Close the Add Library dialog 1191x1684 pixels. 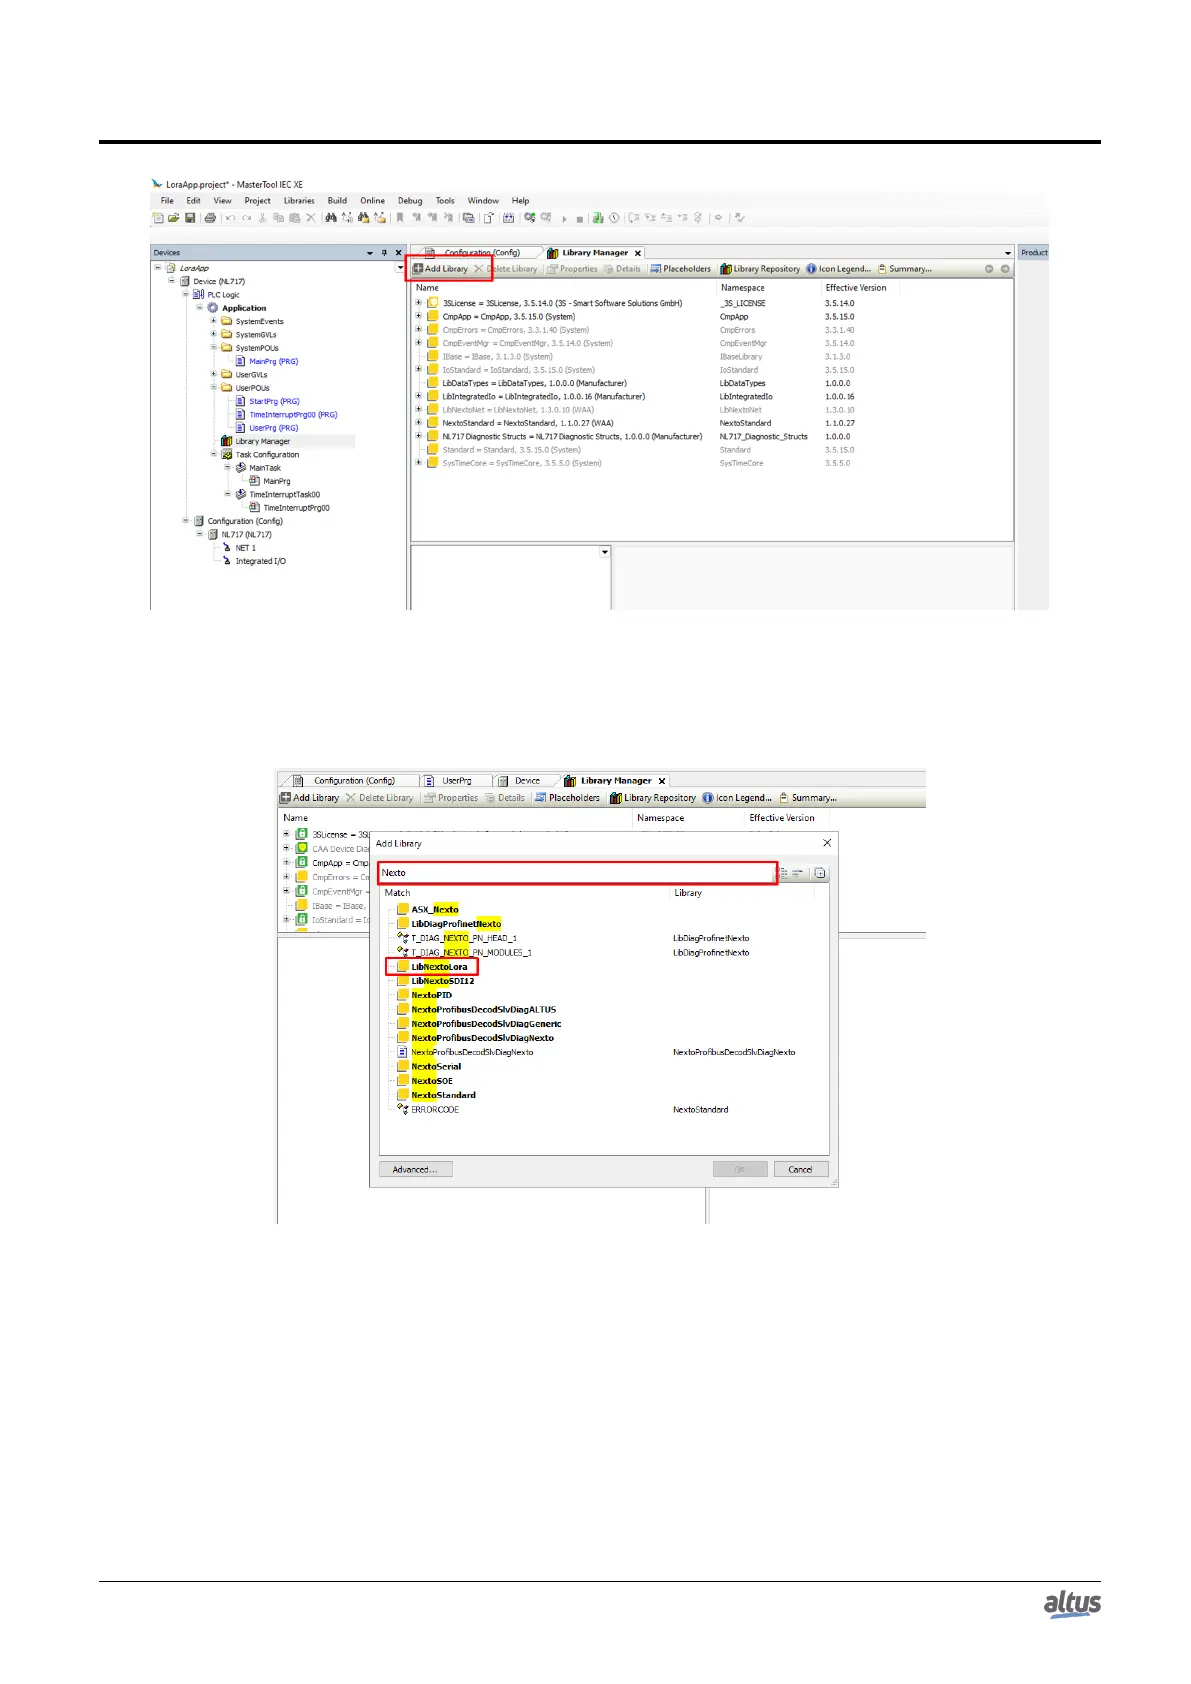pos(827,843)
